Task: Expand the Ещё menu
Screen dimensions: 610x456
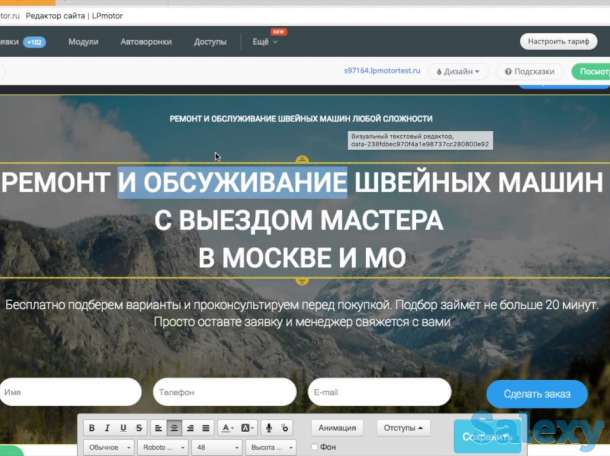Action: [265, 42]
